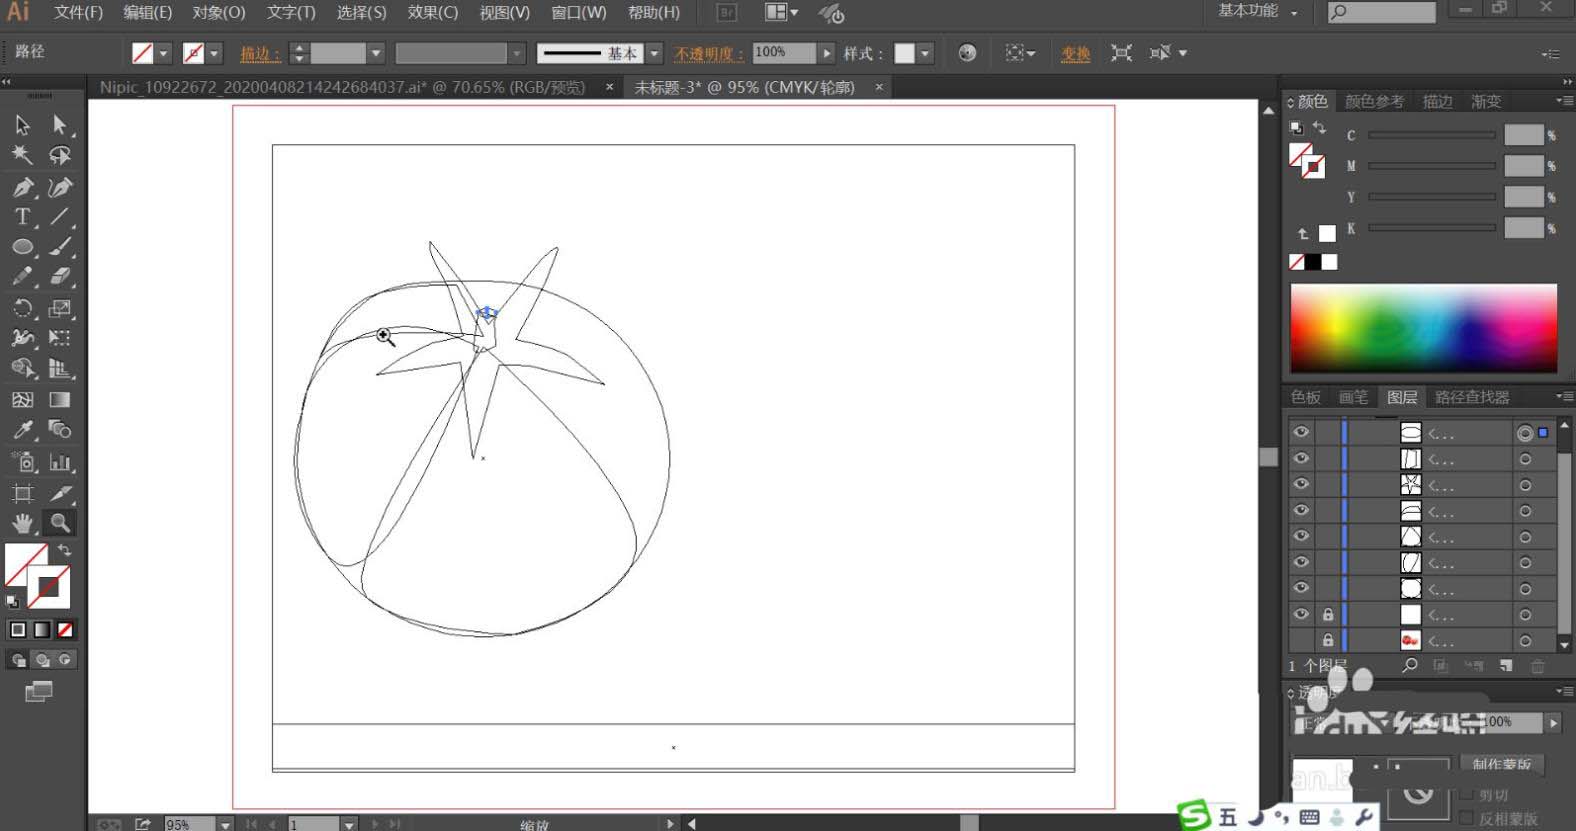The height and width of the screenshot is (831, 1576).
Task: Delete selection with Layers panel trash icon
Action: 1538,665
